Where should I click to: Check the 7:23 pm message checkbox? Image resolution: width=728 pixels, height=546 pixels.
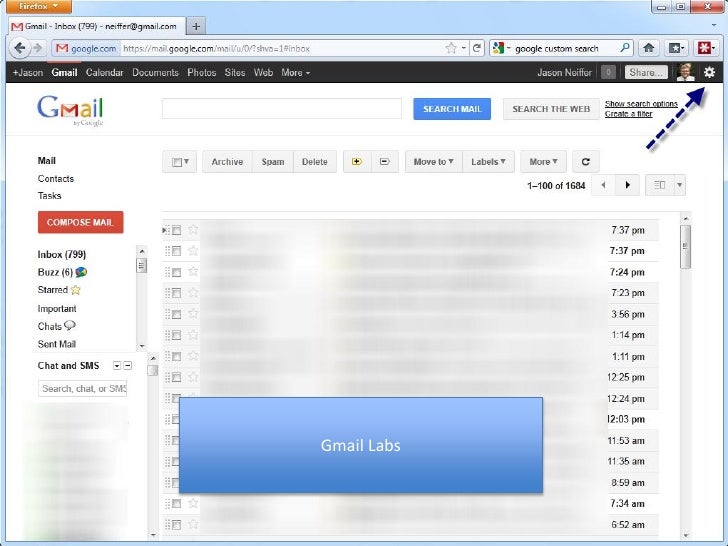[176, 293]
